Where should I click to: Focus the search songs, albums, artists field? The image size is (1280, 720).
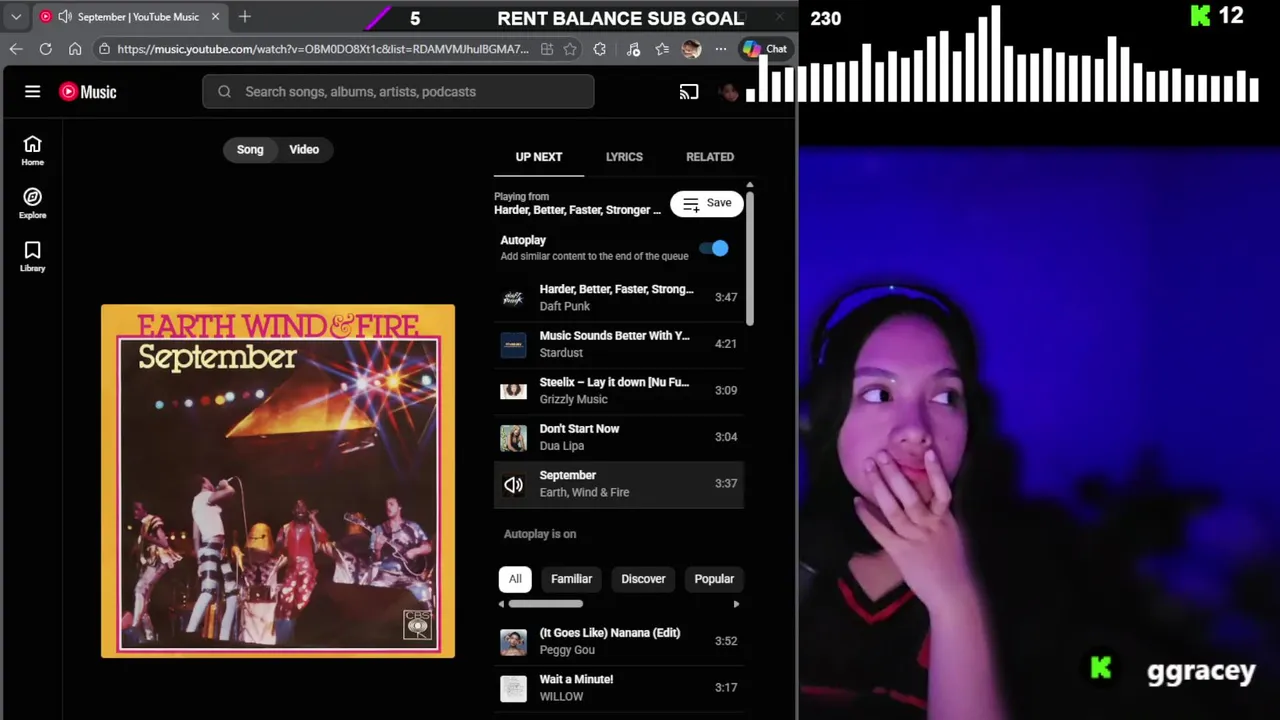point(398,92)
